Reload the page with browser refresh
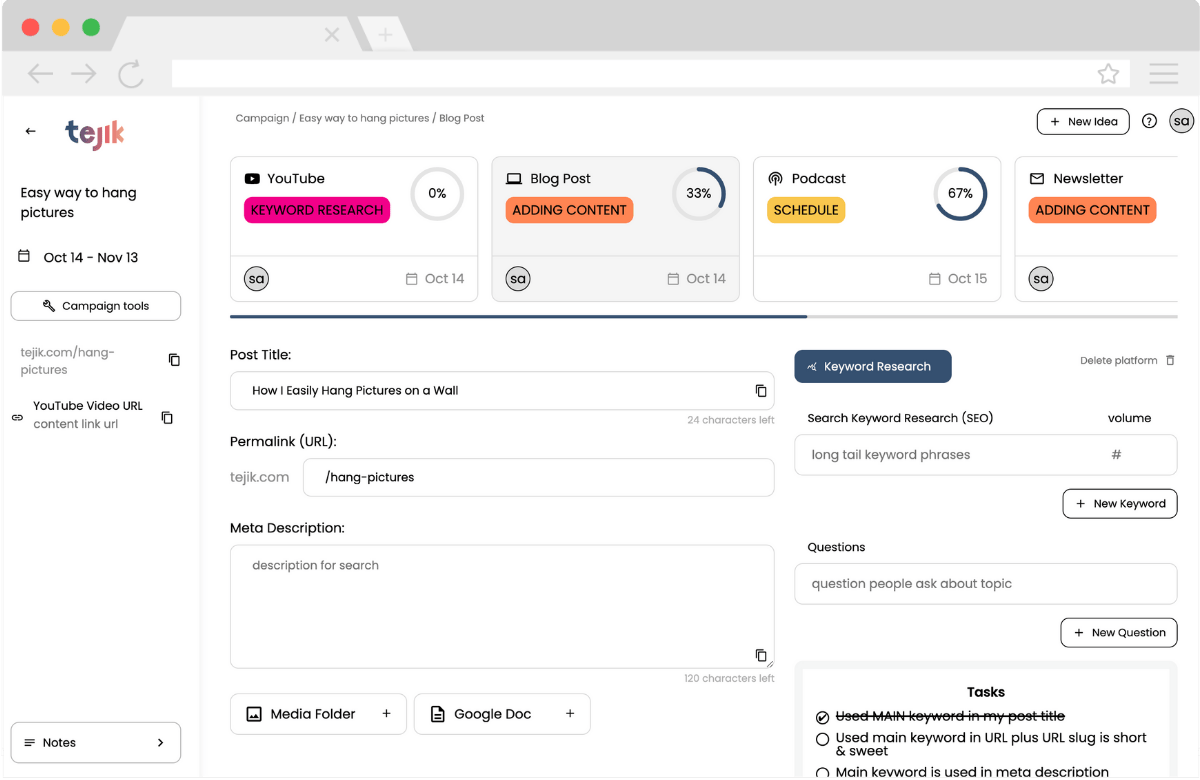Viewport: 1200px width, 780px height. 130,74
